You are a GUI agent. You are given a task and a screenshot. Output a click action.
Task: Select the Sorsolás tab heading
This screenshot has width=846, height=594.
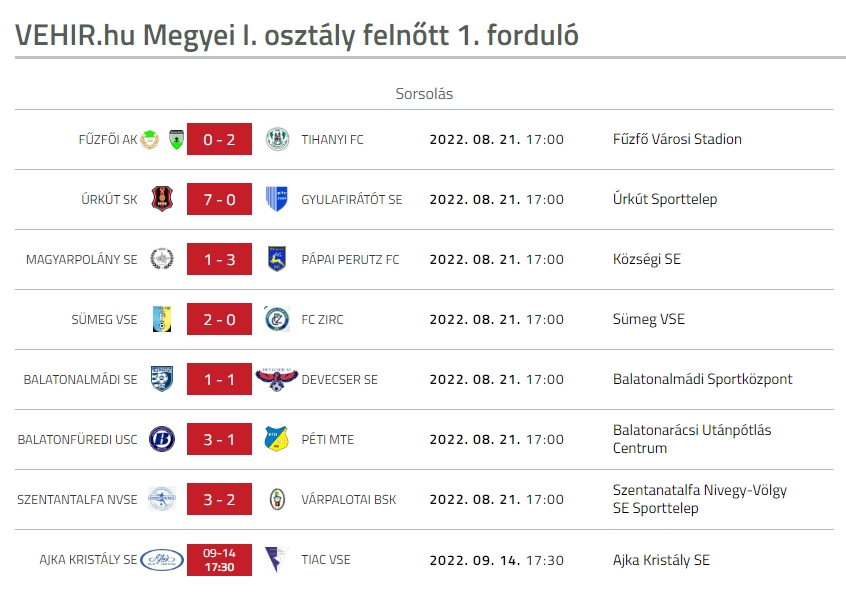click(424, 94)
